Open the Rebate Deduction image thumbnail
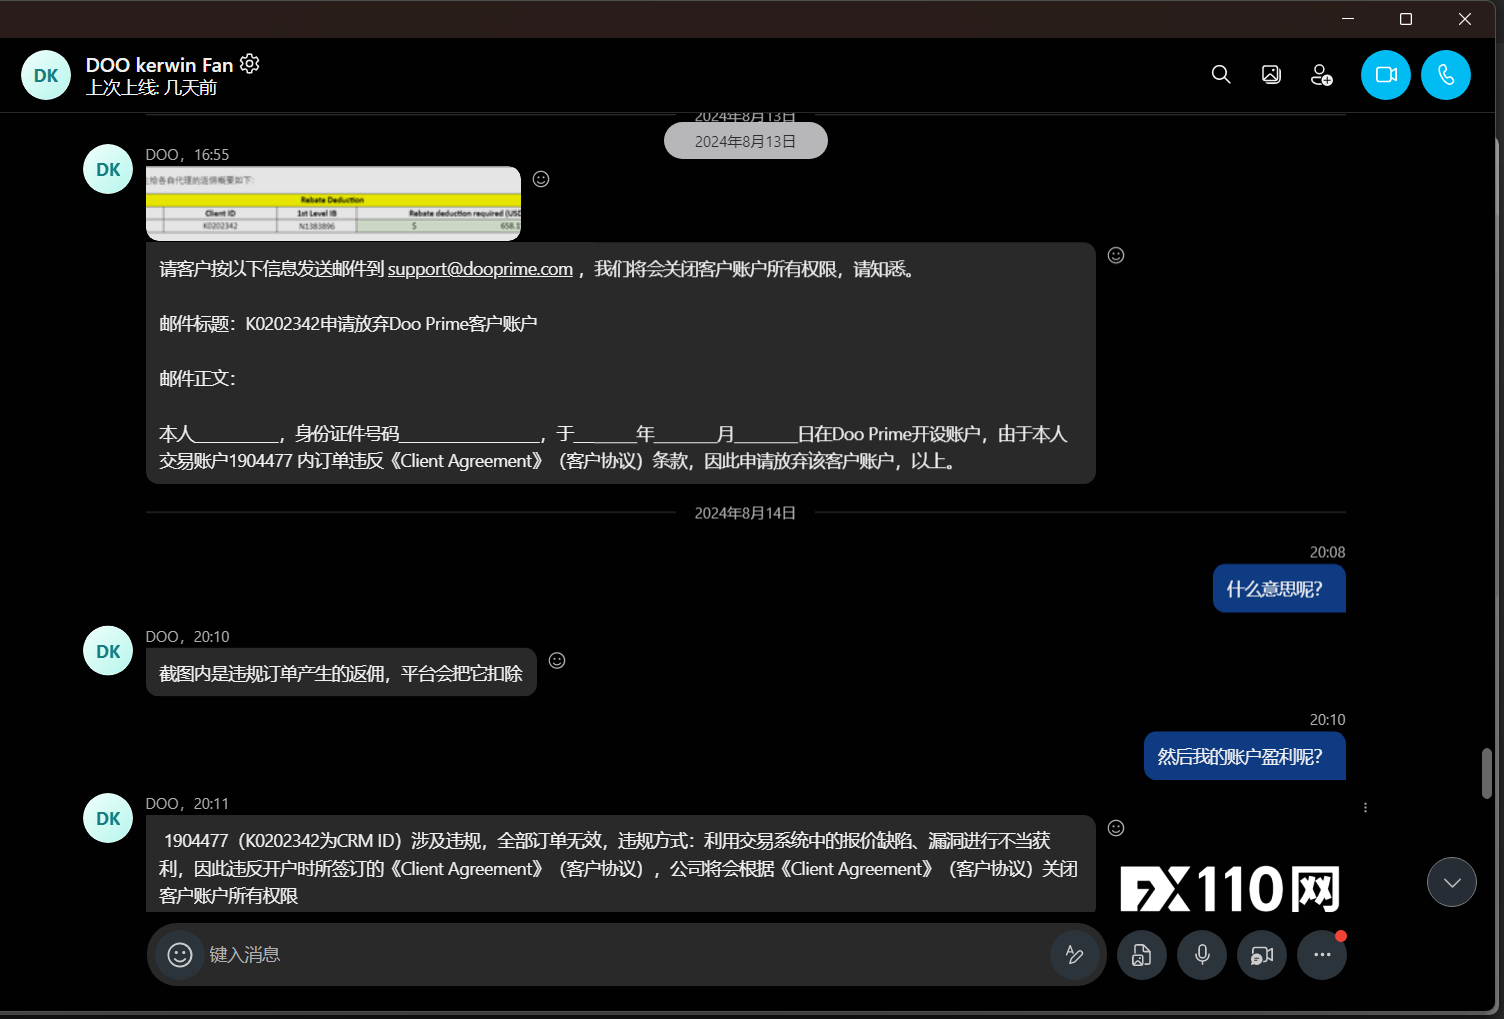Screen dimensions: 1504x1019 click(333, 204)
